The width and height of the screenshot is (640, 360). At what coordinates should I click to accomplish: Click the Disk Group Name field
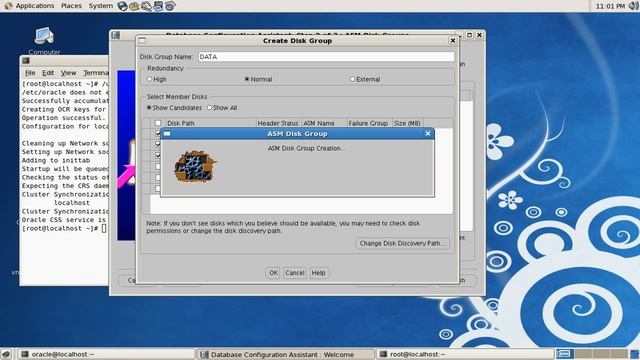coord(326,57)
